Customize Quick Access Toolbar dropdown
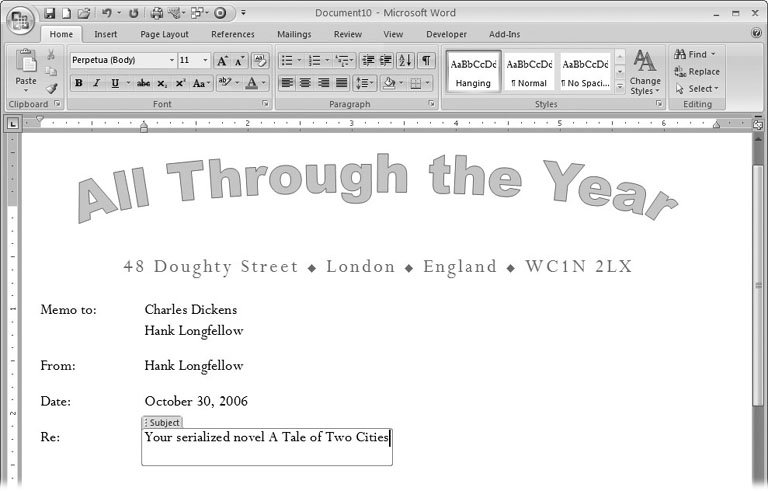The width and height of the screenshot is (768, 491). (243, 13)
